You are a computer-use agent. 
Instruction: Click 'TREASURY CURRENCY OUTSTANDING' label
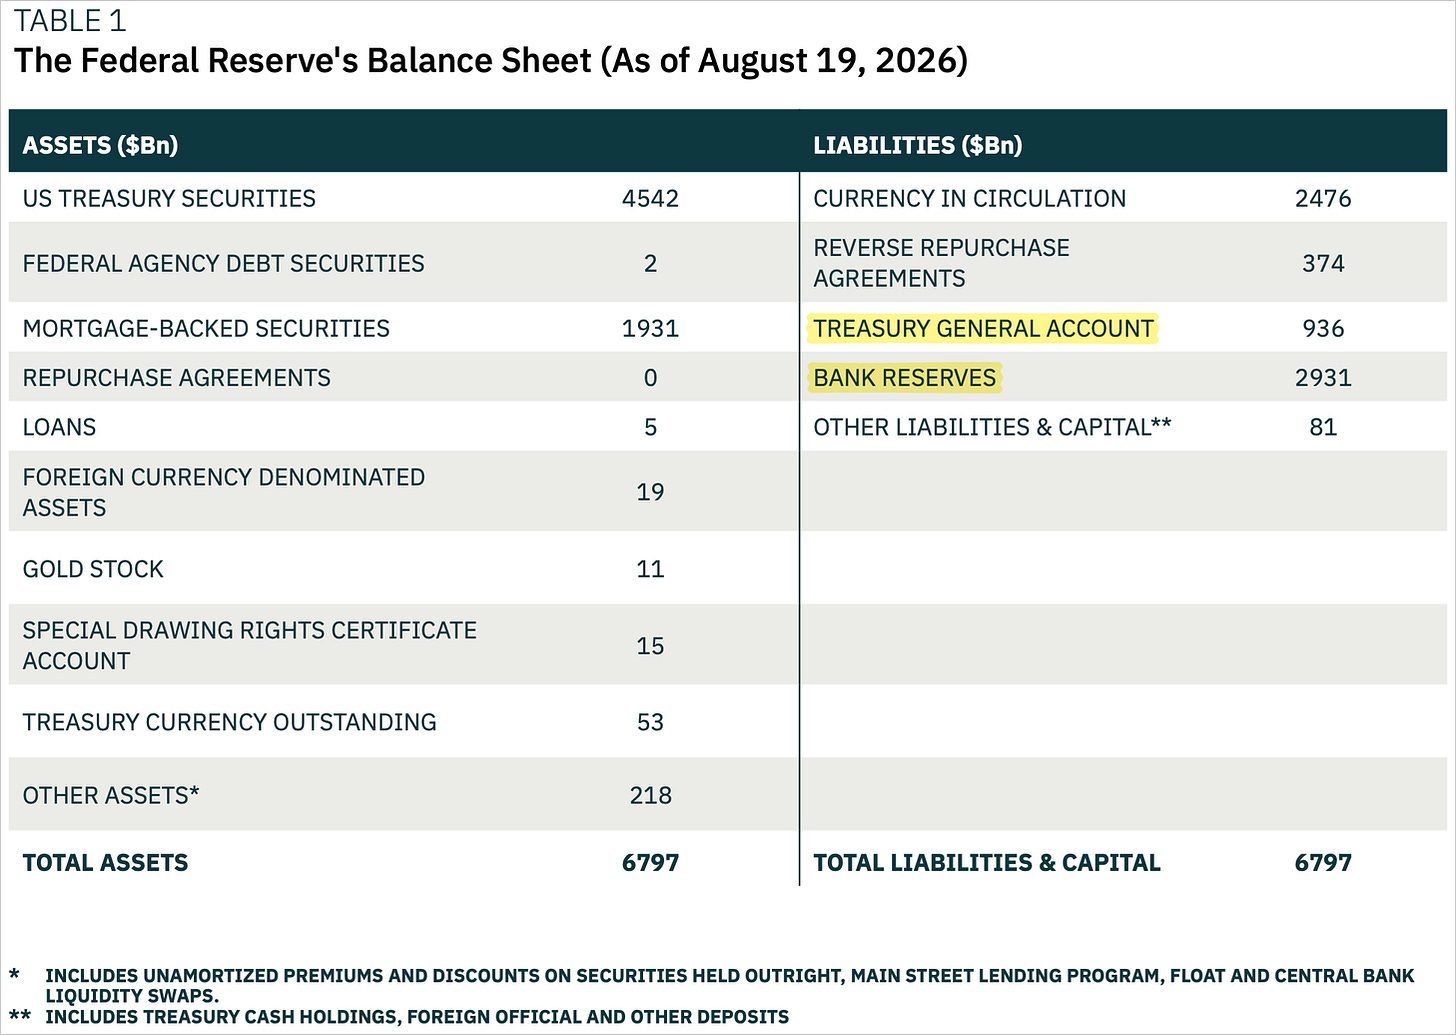coord(229,722)
